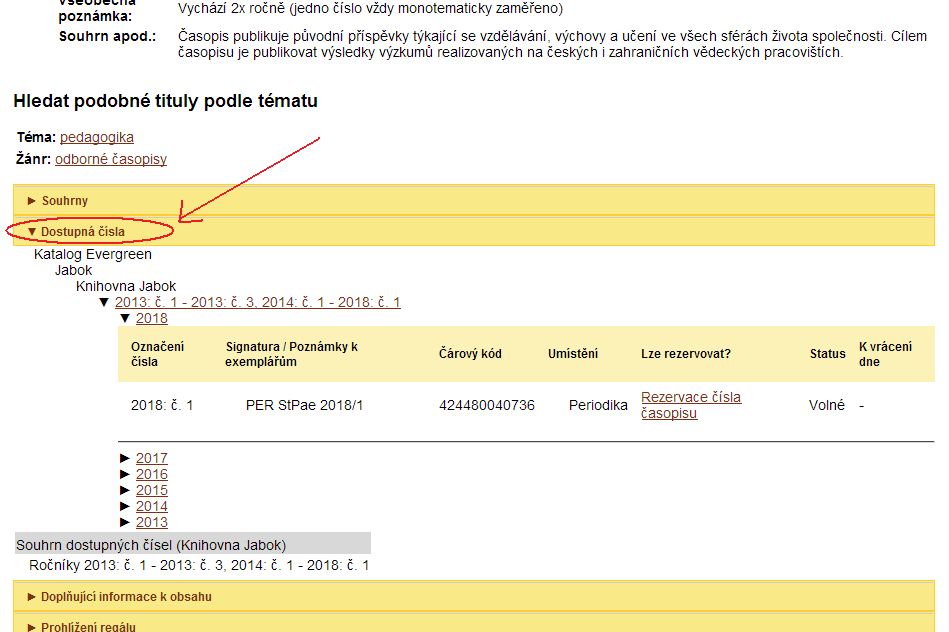
Task: Click the triangle arrow beside 2014
Action: (126, 506)
